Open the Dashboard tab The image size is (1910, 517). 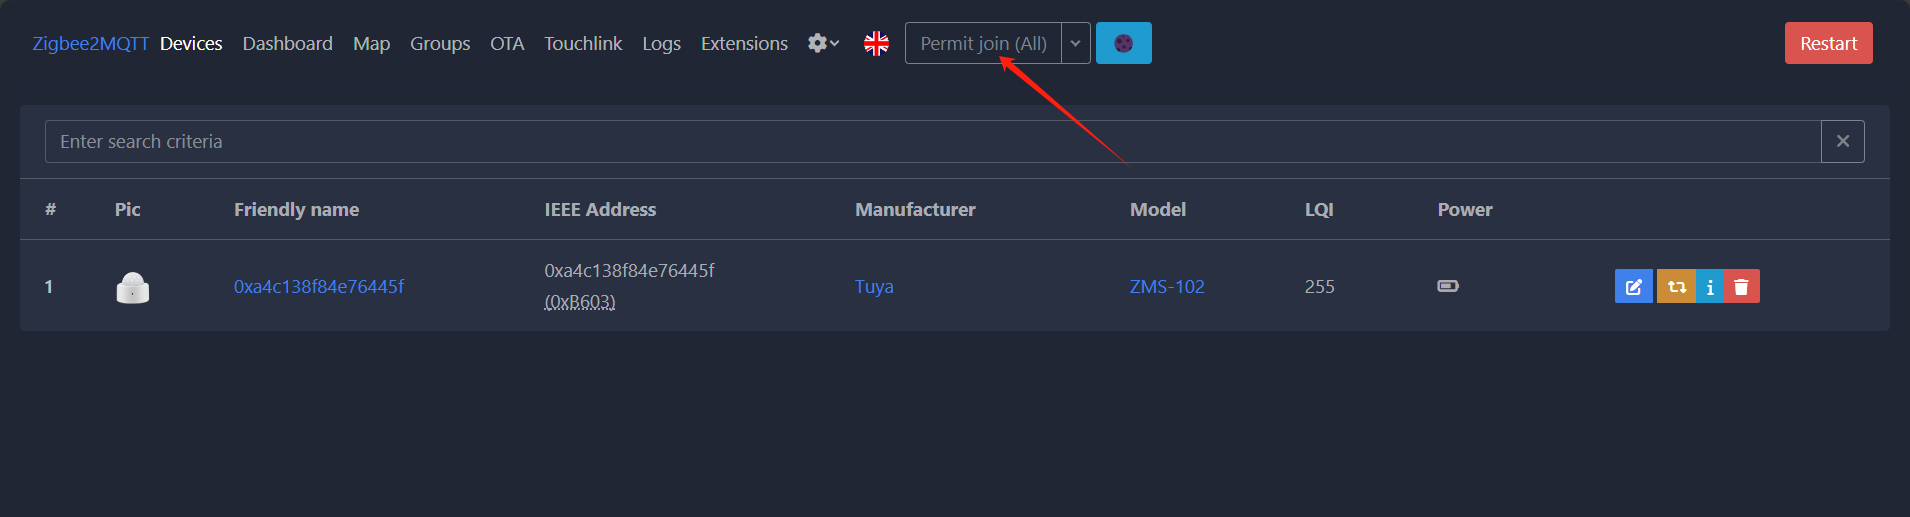[x=287, y=43]
